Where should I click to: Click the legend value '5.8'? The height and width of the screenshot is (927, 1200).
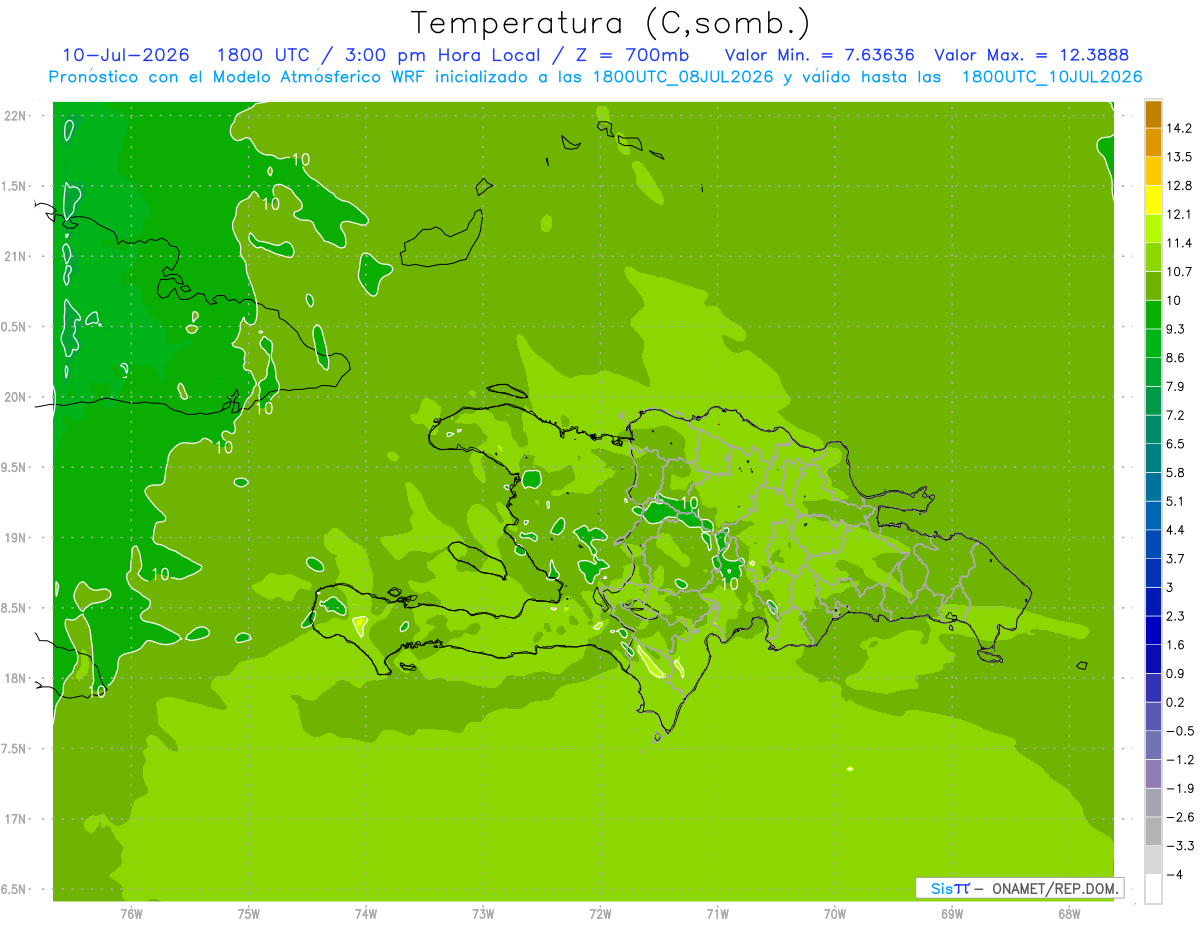(x=1176, y=473)
